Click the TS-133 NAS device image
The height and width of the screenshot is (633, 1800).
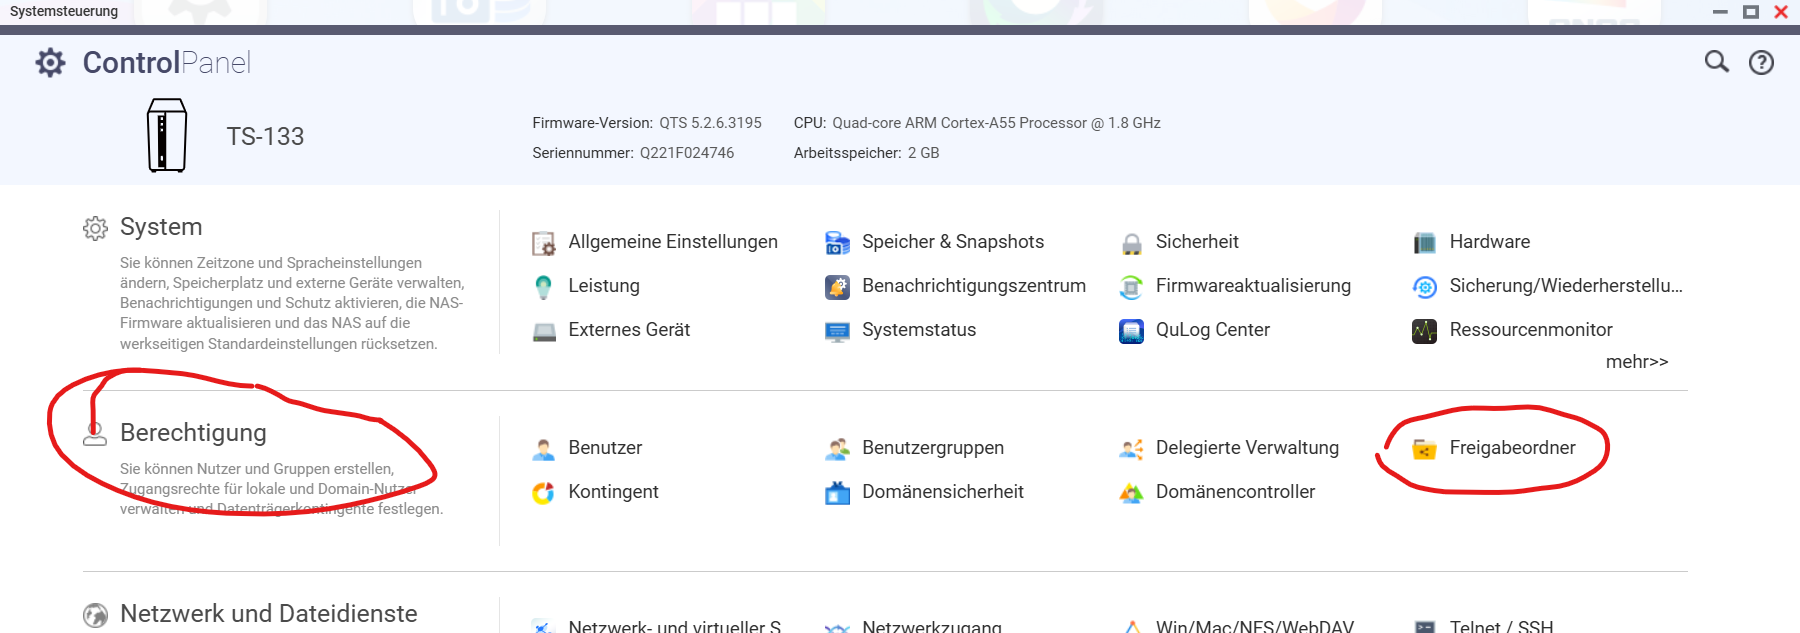click(x=166, y=135)
